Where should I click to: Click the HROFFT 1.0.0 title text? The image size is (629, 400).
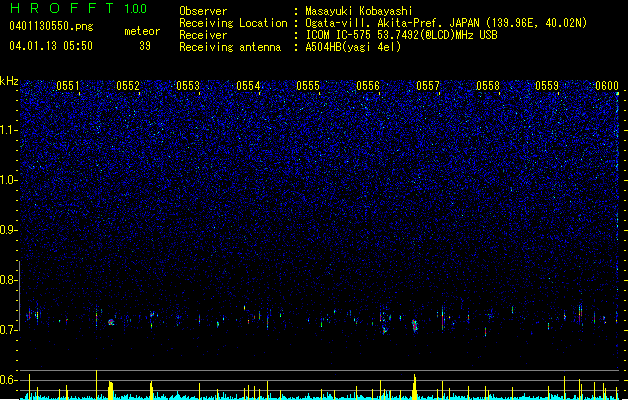pyautogui.click(x=79, y=8)
